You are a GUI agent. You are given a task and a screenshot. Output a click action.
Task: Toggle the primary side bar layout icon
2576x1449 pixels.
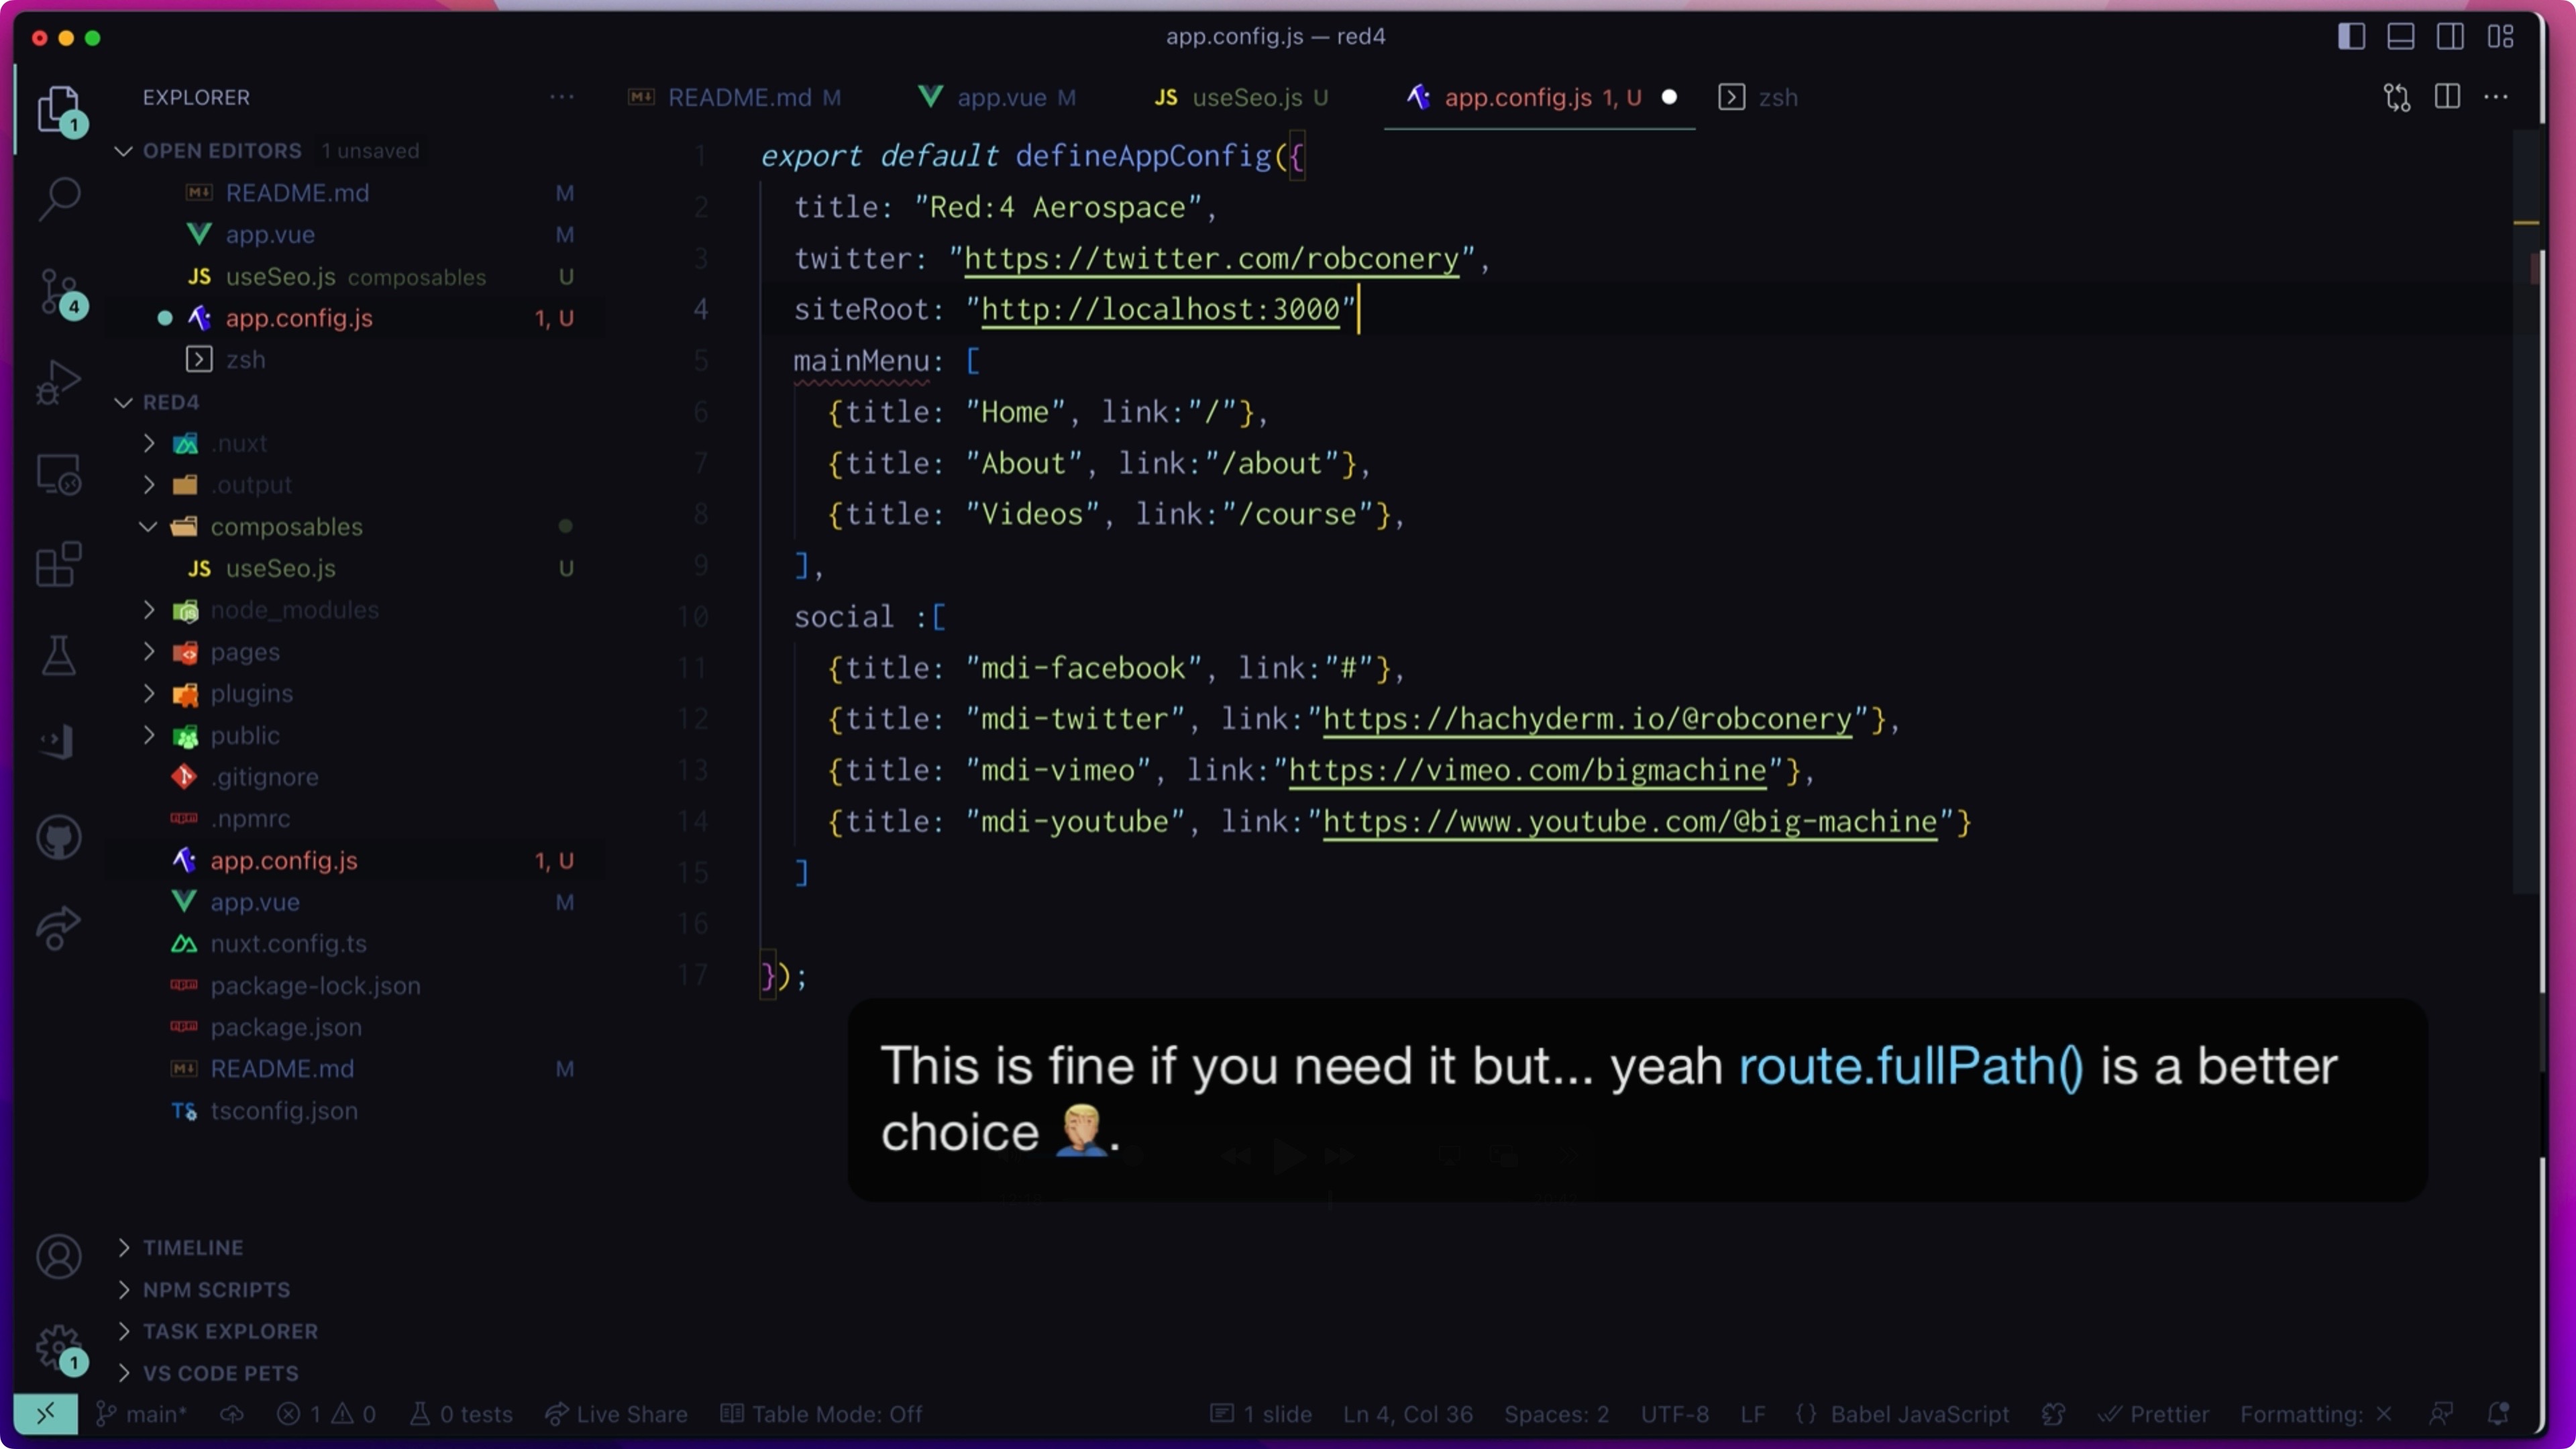click(x=2351, y=37)
